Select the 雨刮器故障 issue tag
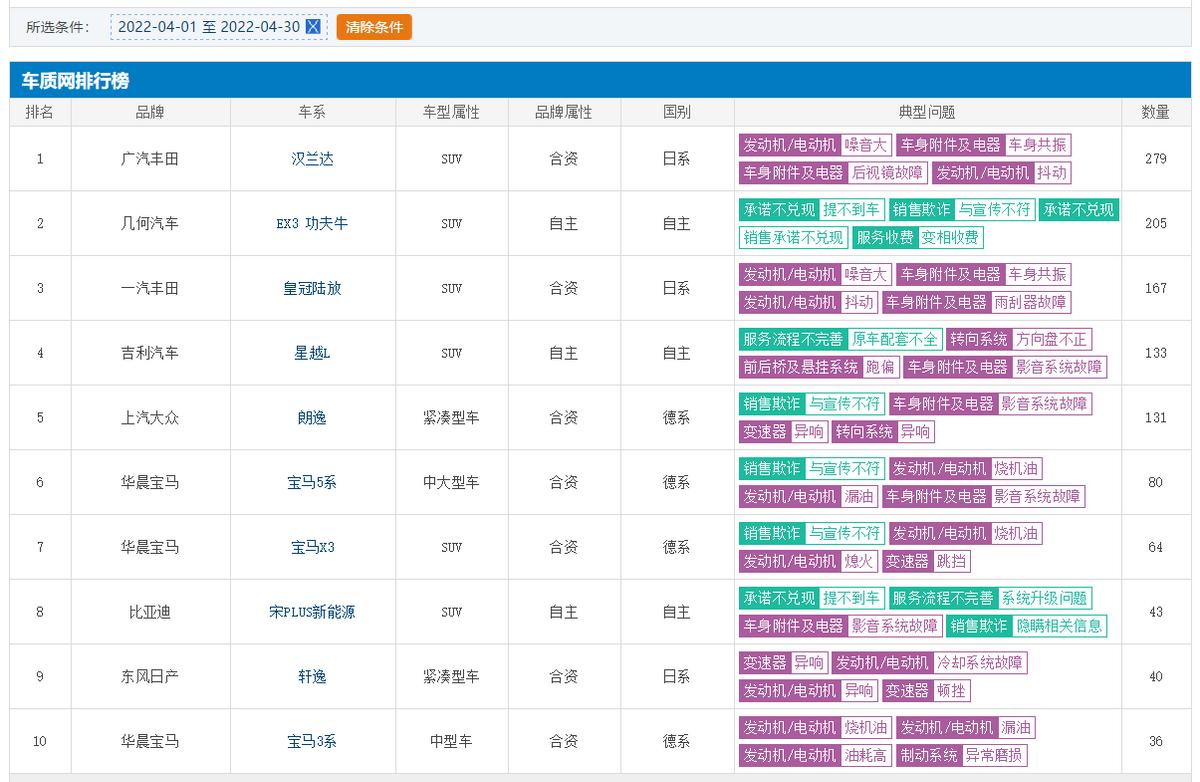The width and height of the screenshot is (1200, 782). pos(1030,302)
